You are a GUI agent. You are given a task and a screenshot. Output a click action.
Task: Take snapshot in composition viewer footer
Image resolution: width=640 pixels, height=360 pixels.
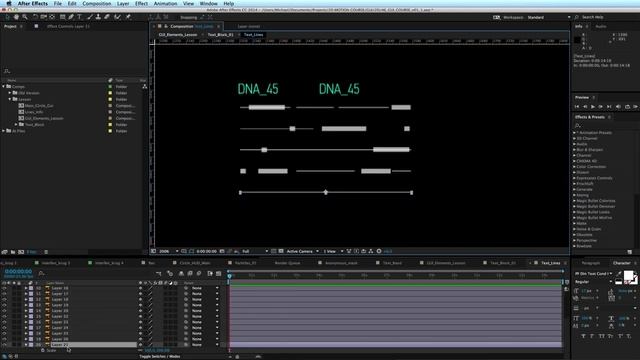click(222, 251)
